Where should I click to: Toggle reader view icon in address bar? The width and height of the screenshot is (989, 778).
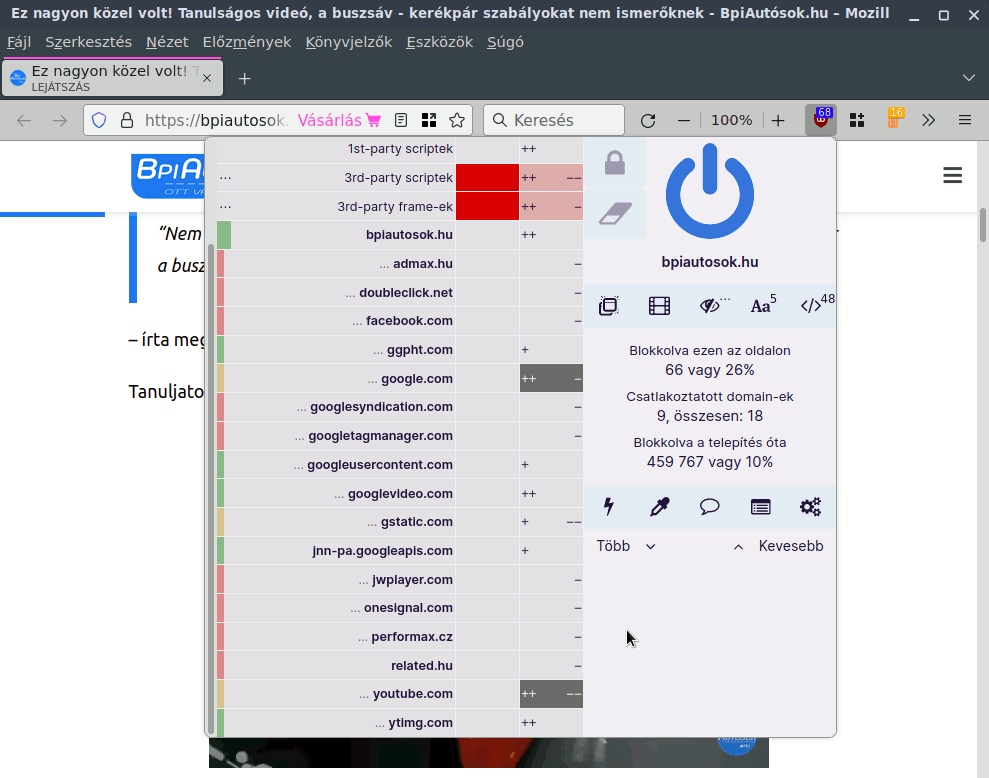401,120
